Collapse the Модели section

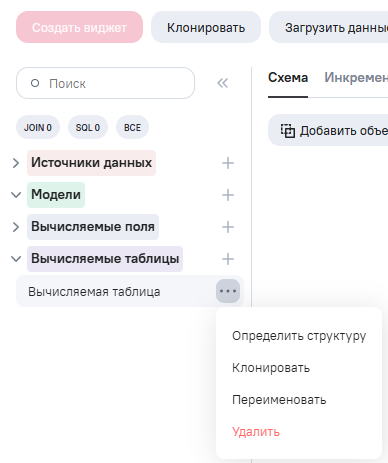16,195
